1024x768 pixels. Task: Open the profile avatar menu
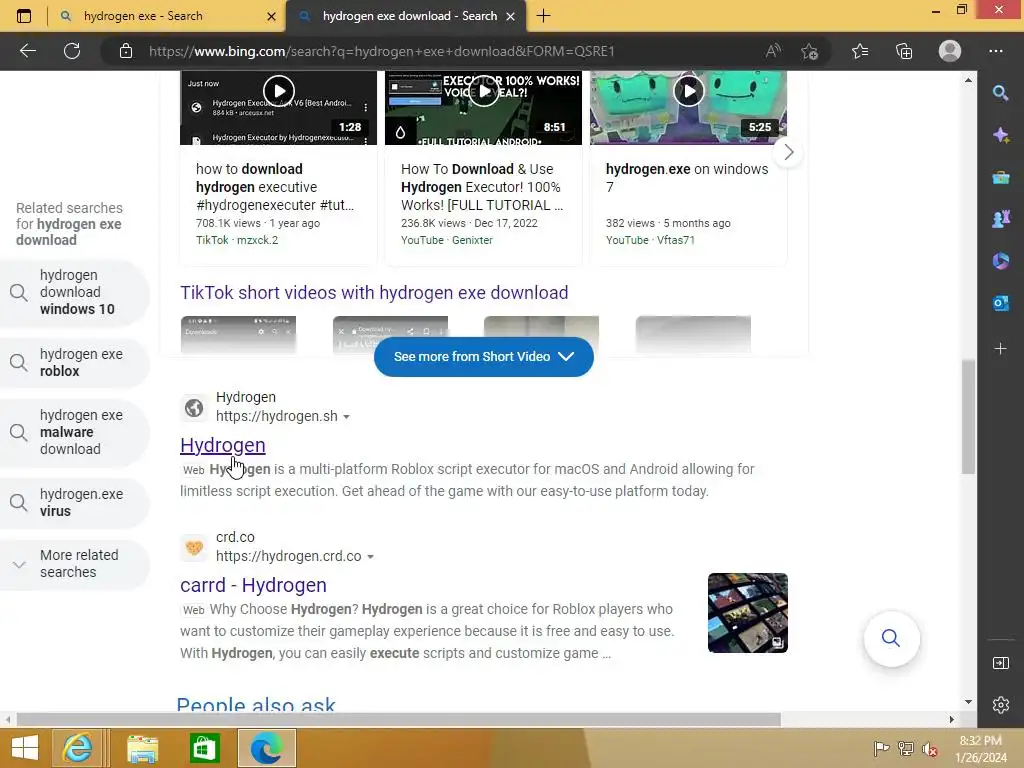pyautogui.click(x=950, y=51)
